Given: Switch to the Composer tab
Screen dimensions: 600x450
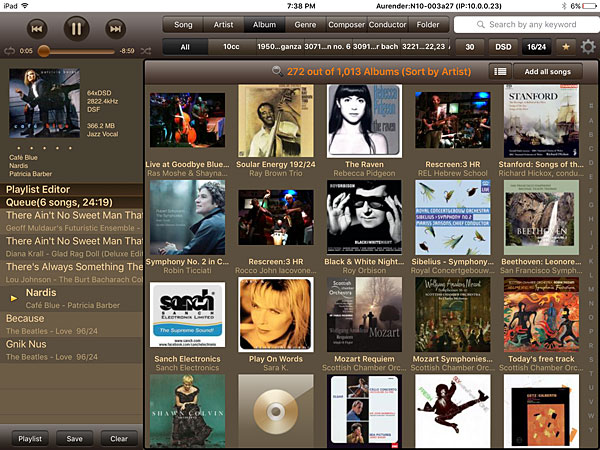Looking at the screenshot, I should point(346,24).
